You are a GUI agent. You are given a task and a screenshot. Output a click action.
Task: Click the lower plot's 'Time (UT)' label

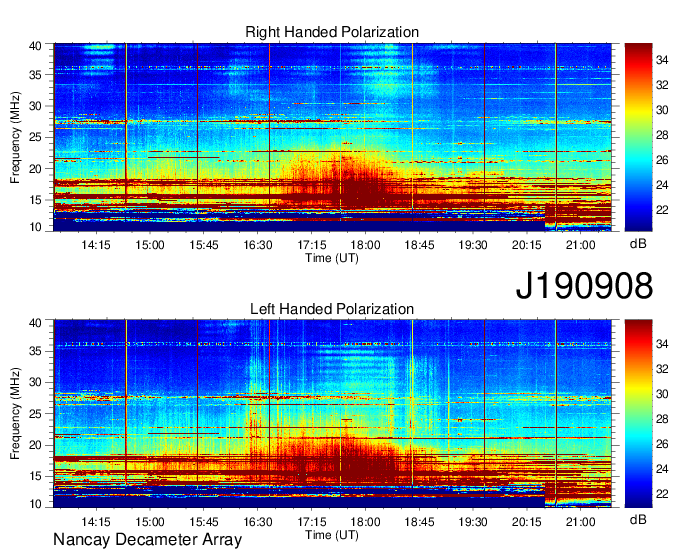tap(332, 535)
